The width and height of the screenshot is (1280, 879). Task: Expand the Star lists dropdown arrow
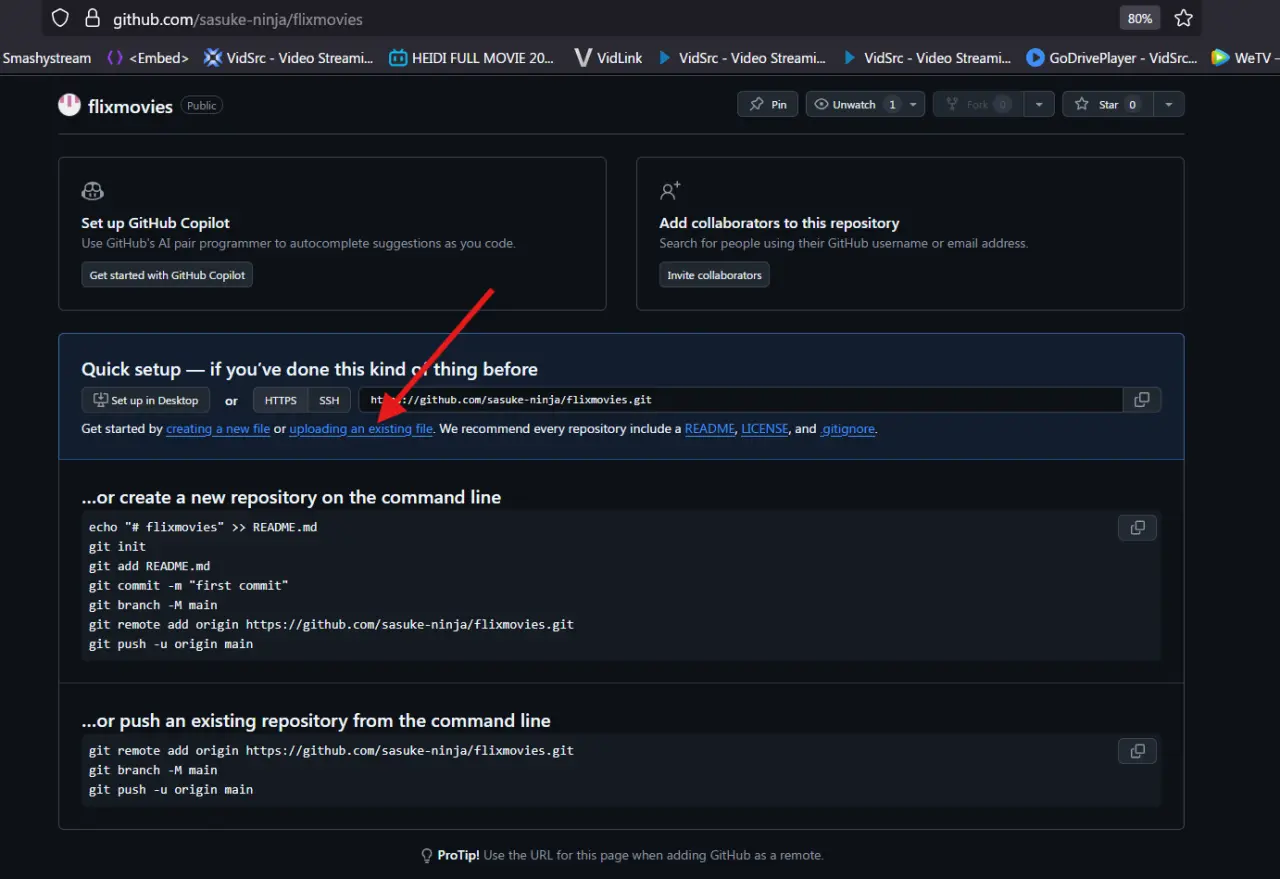pos(1169,104)
